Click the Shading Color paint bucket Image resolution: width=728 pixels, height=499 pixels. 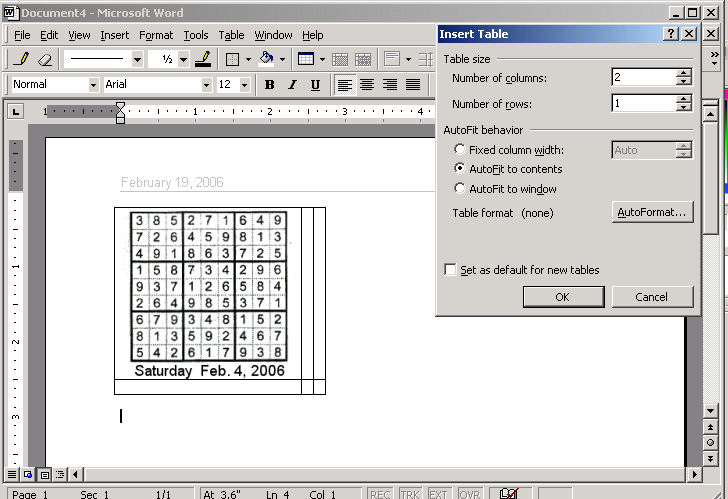[266, 59]
